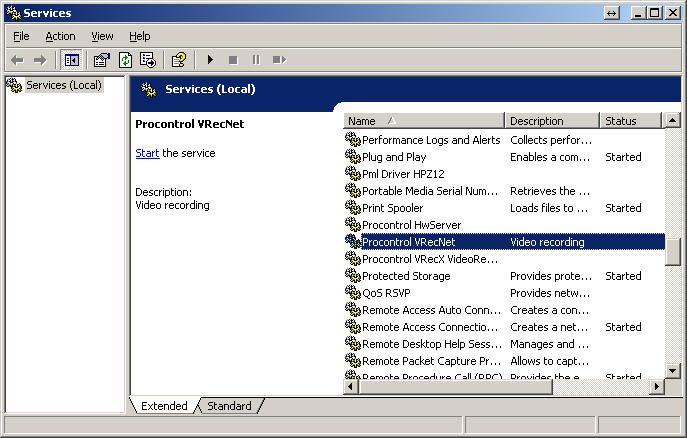Click the Restart Service toolbar button
This screenshot has width=687, height=438.
(x=279, y=60)
